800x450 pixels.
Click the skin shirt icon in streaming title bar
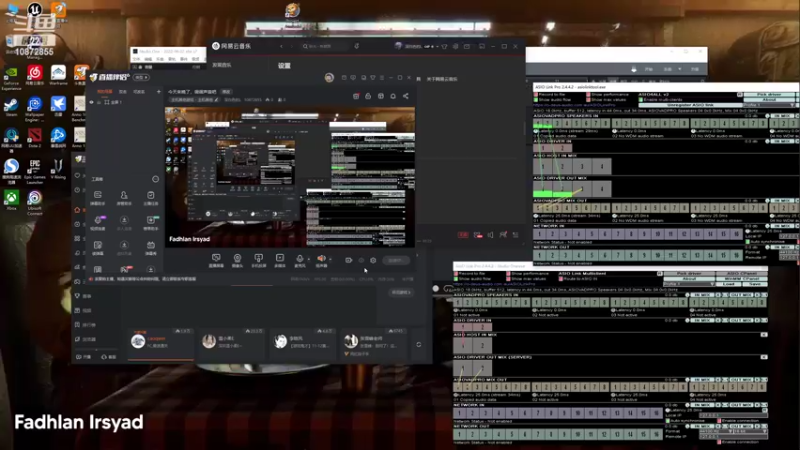(373, 78)
